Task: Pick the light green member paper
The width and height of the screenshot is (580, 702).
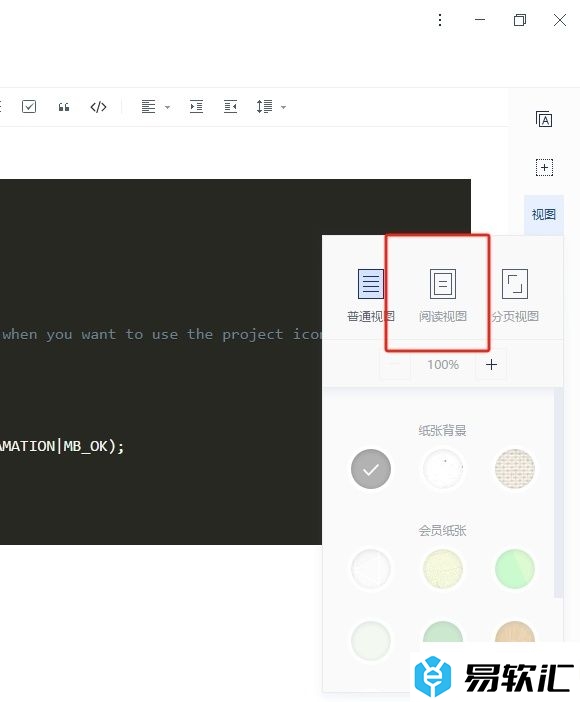Action: coord(515,569)
